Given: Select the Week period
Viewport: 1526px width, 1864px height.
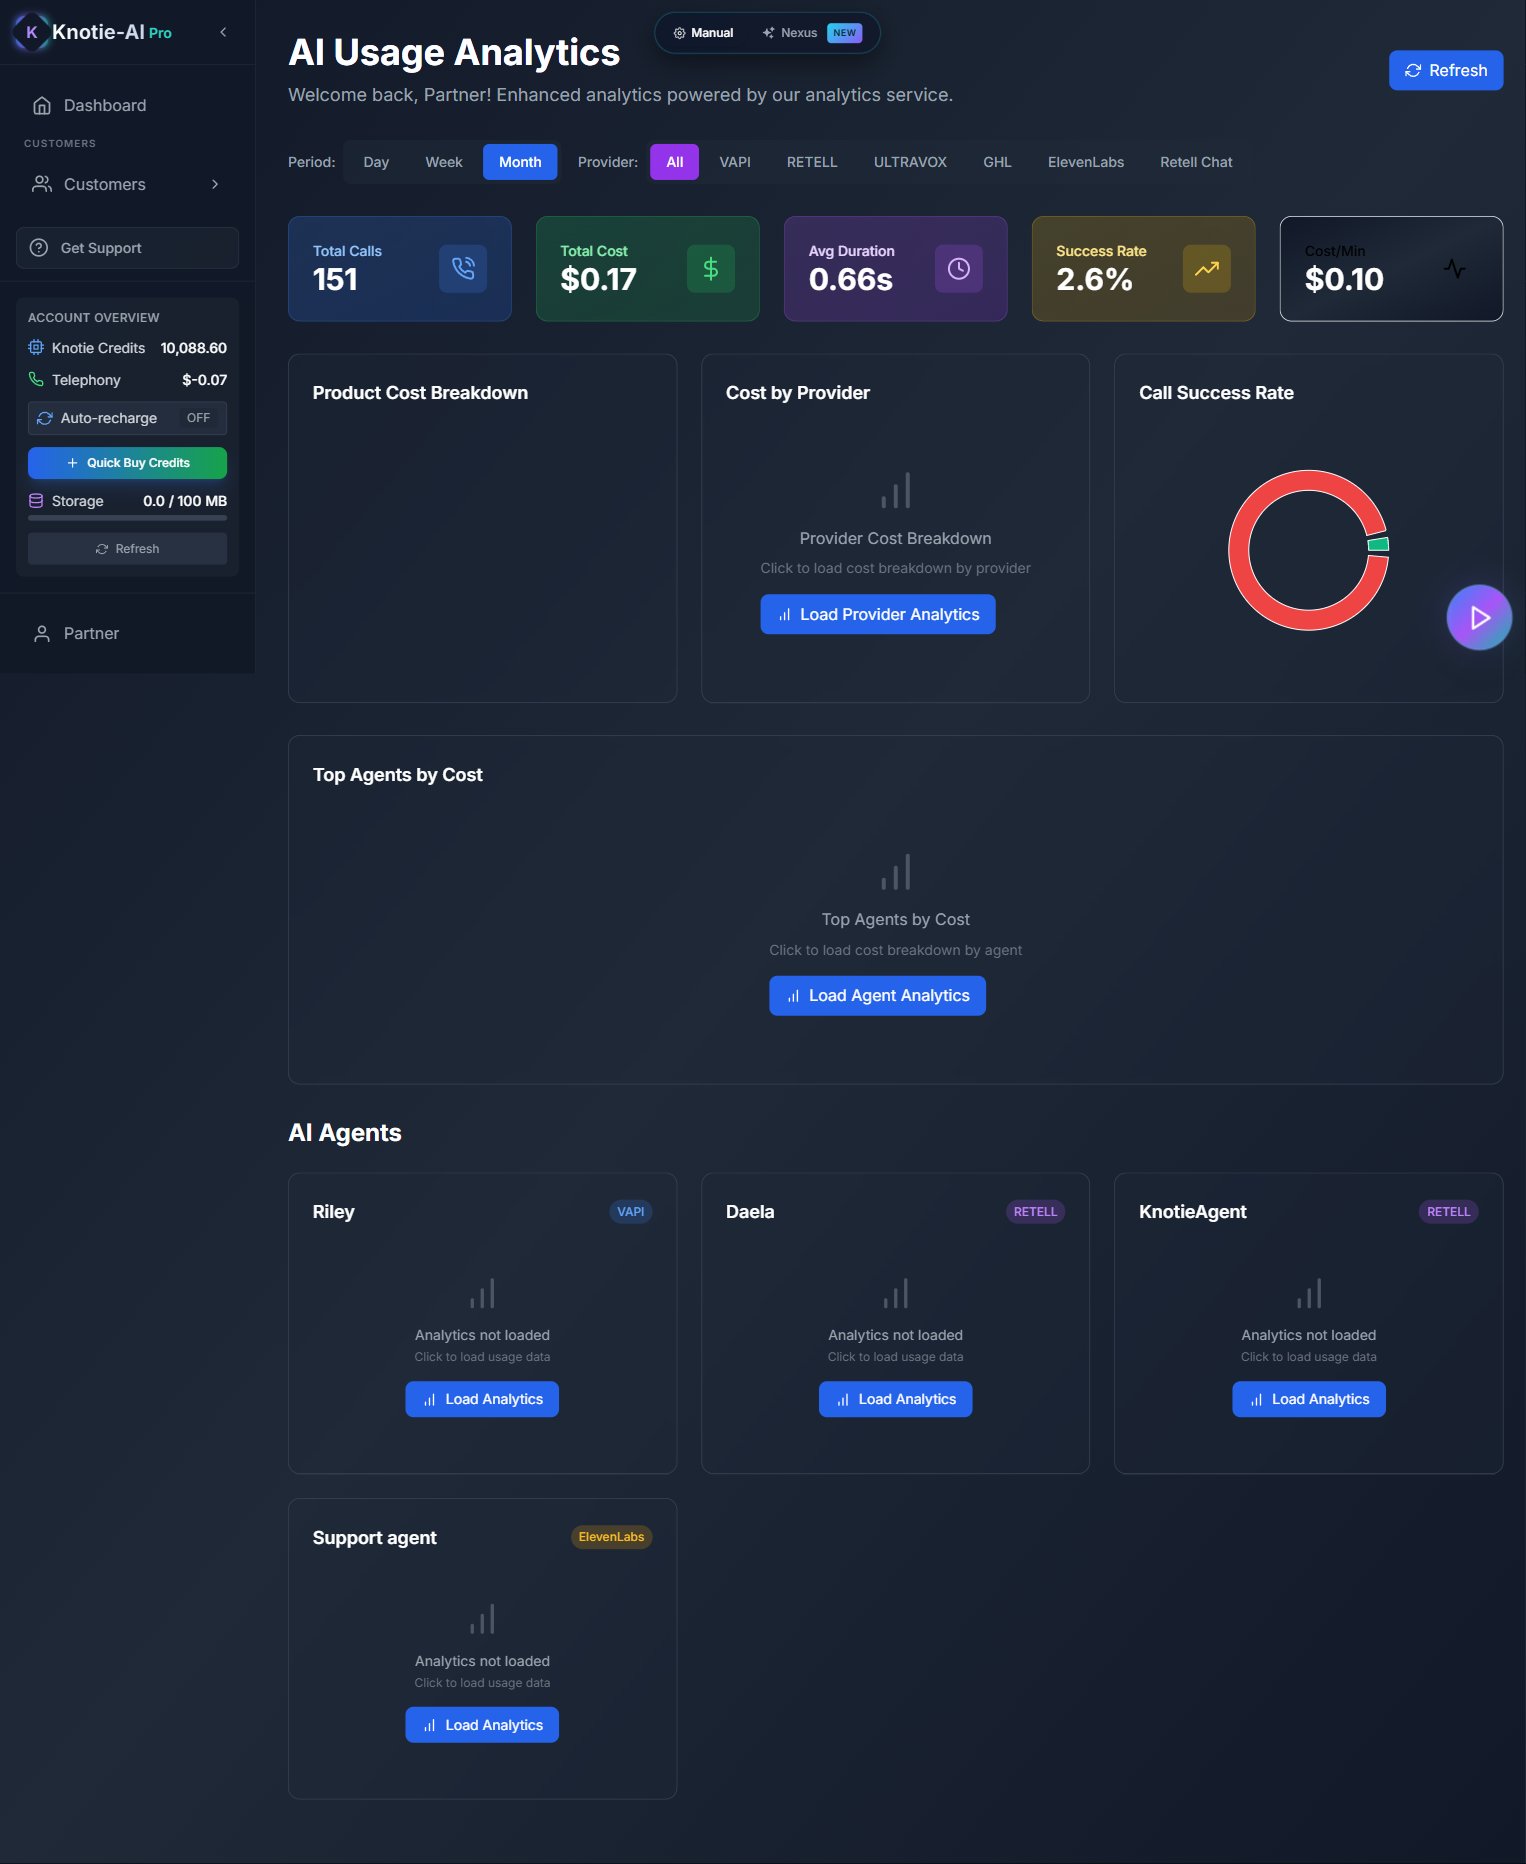Looking at the screenshot, I should (x=444, y=162).
